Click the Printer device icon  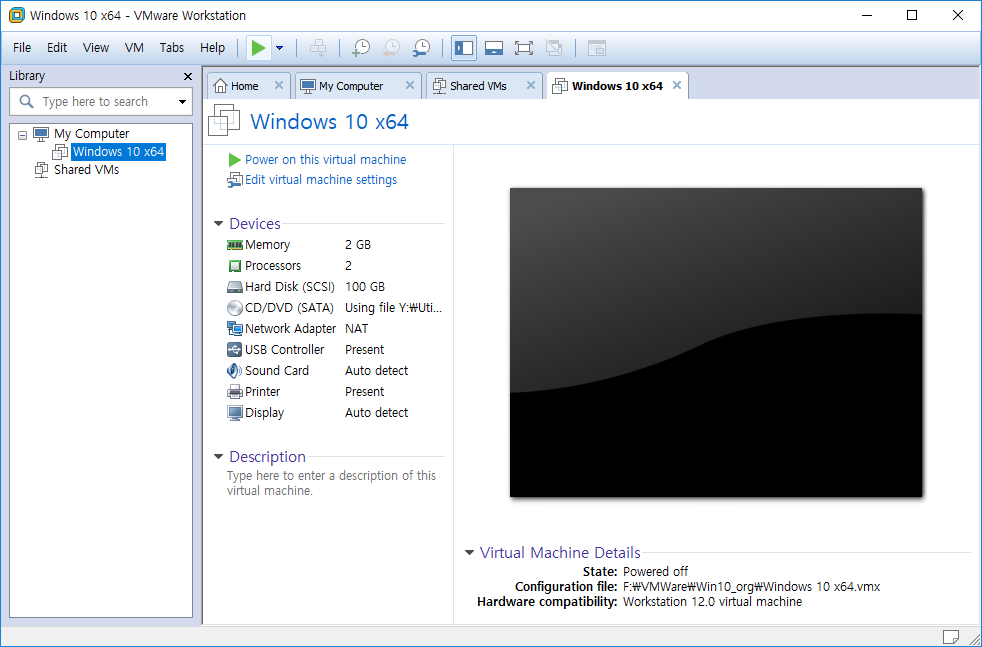(x=235, y=392)
